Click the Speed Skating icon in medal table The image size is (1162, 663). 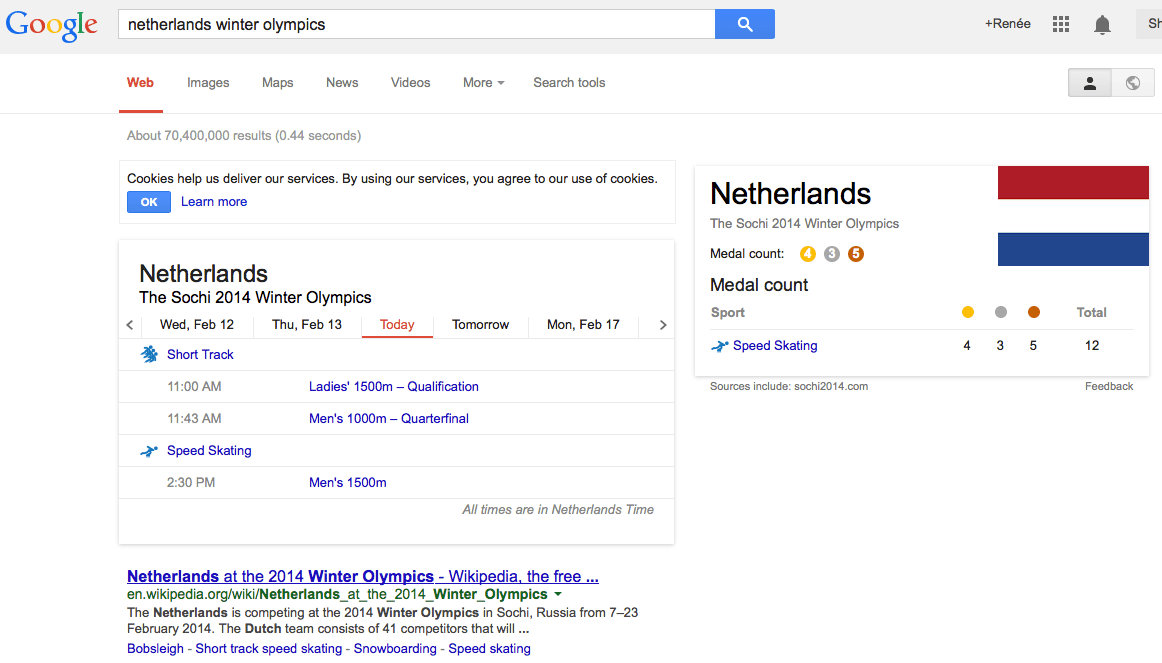718,345
